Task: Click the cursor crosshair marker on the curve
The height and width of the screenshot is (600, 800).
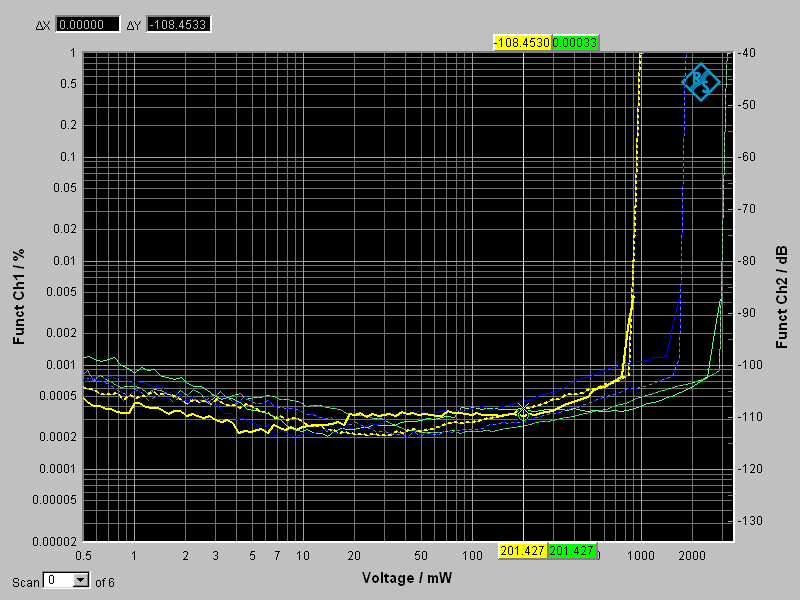Action: [523, 413]
